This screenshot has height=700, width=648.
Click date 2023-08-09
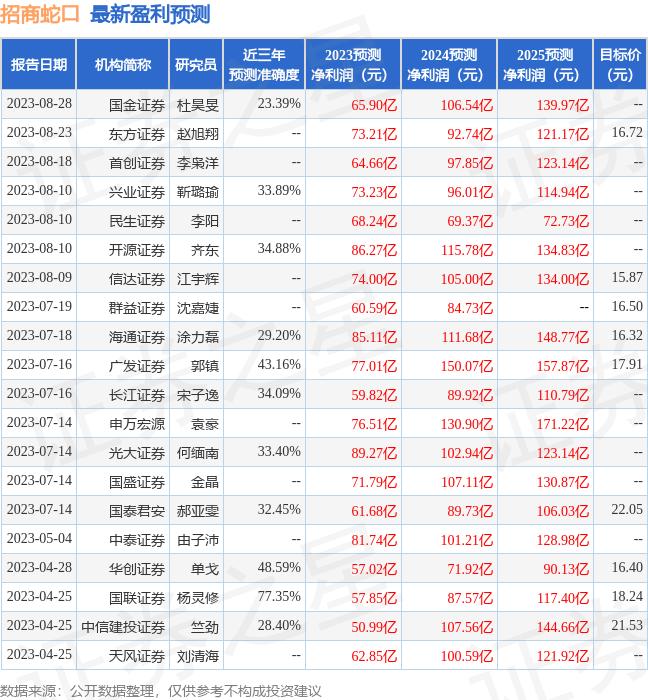39,277
